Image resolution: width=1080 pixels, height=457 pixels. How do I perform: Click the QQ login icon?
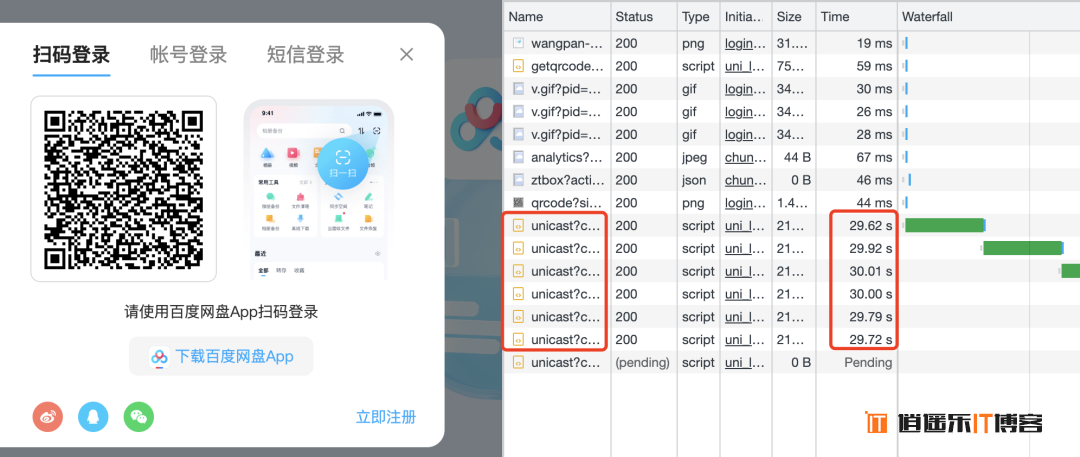[x=93, y=417]
